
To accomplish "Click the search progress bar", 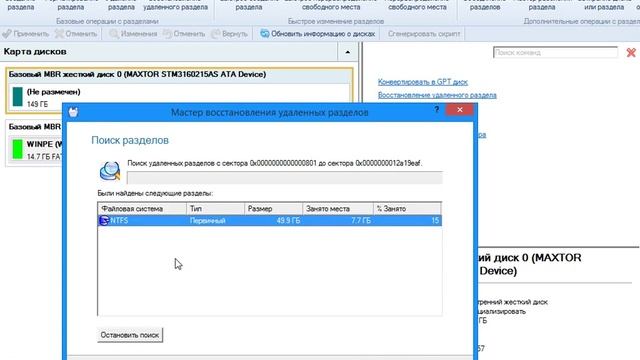I will [284, 178].
